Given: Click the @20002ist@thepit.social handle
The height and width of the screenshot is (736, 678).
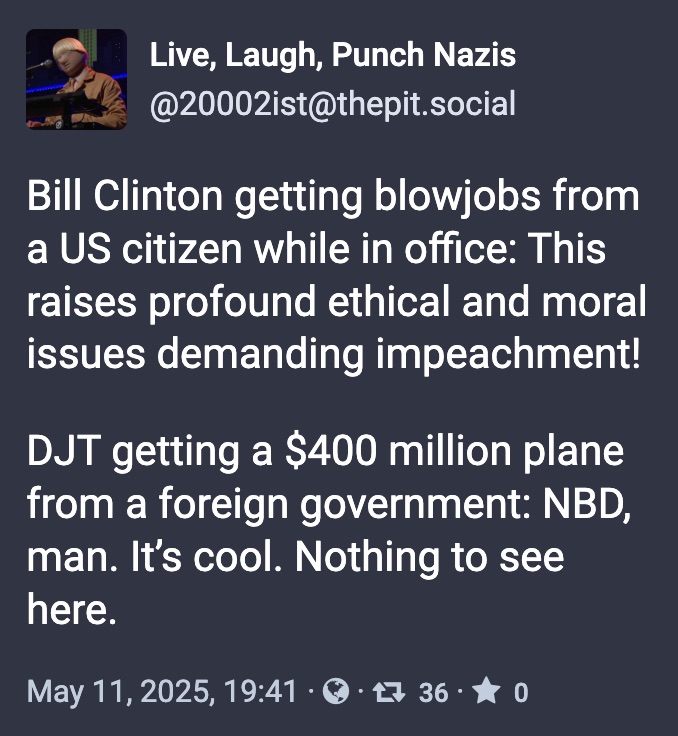Looking at the screenshot, I should [x=333, y=104].
